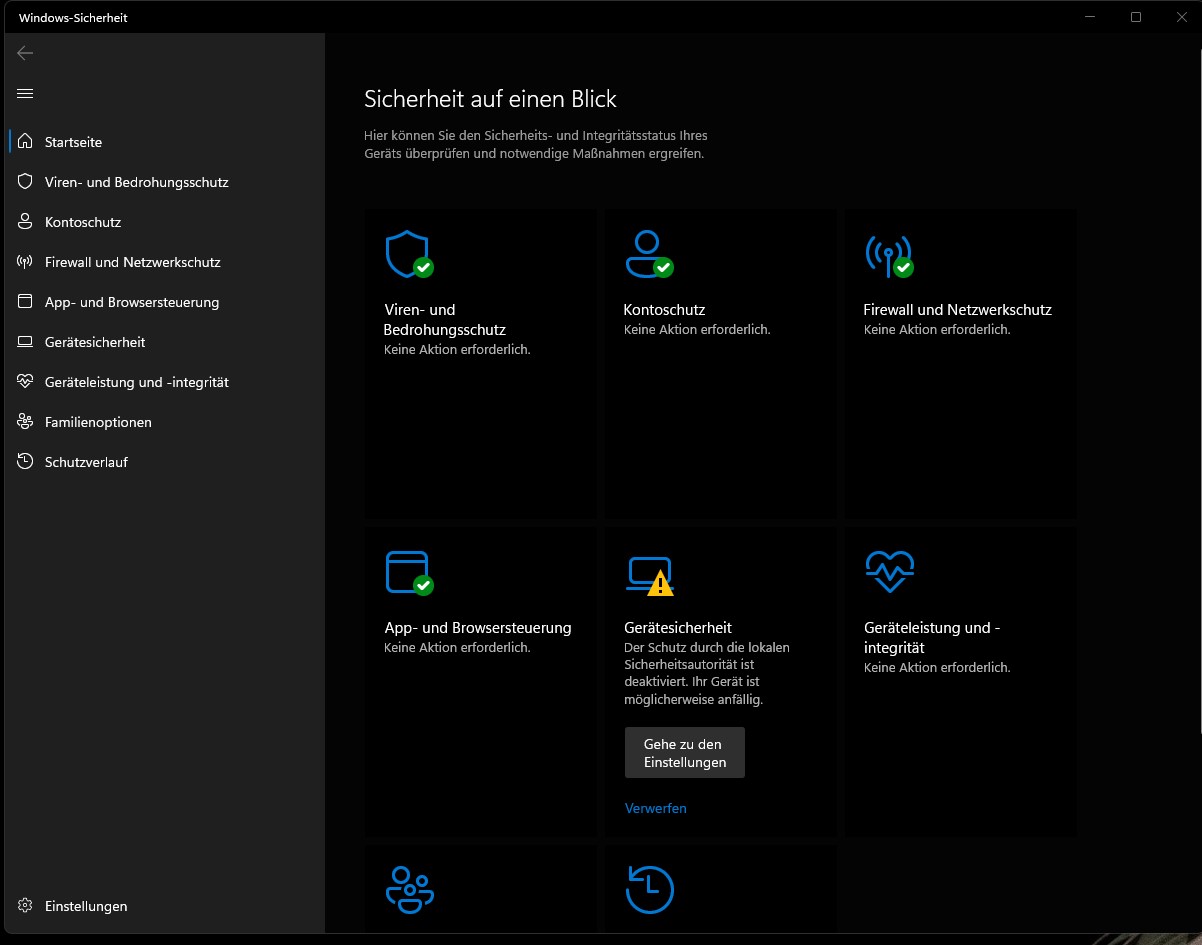Click the large person icon in Kontoschutz tile
1202x945 pixels.
pos(649,254)
